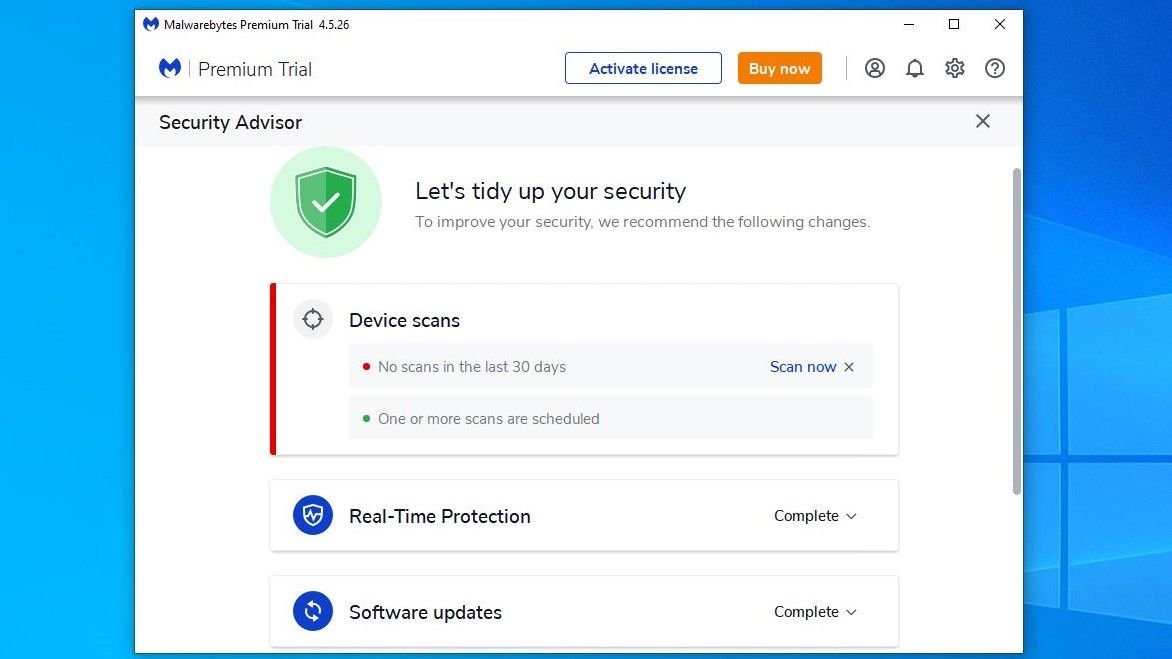Click the 'One or more scans are scheduled' item

(489, 418)
